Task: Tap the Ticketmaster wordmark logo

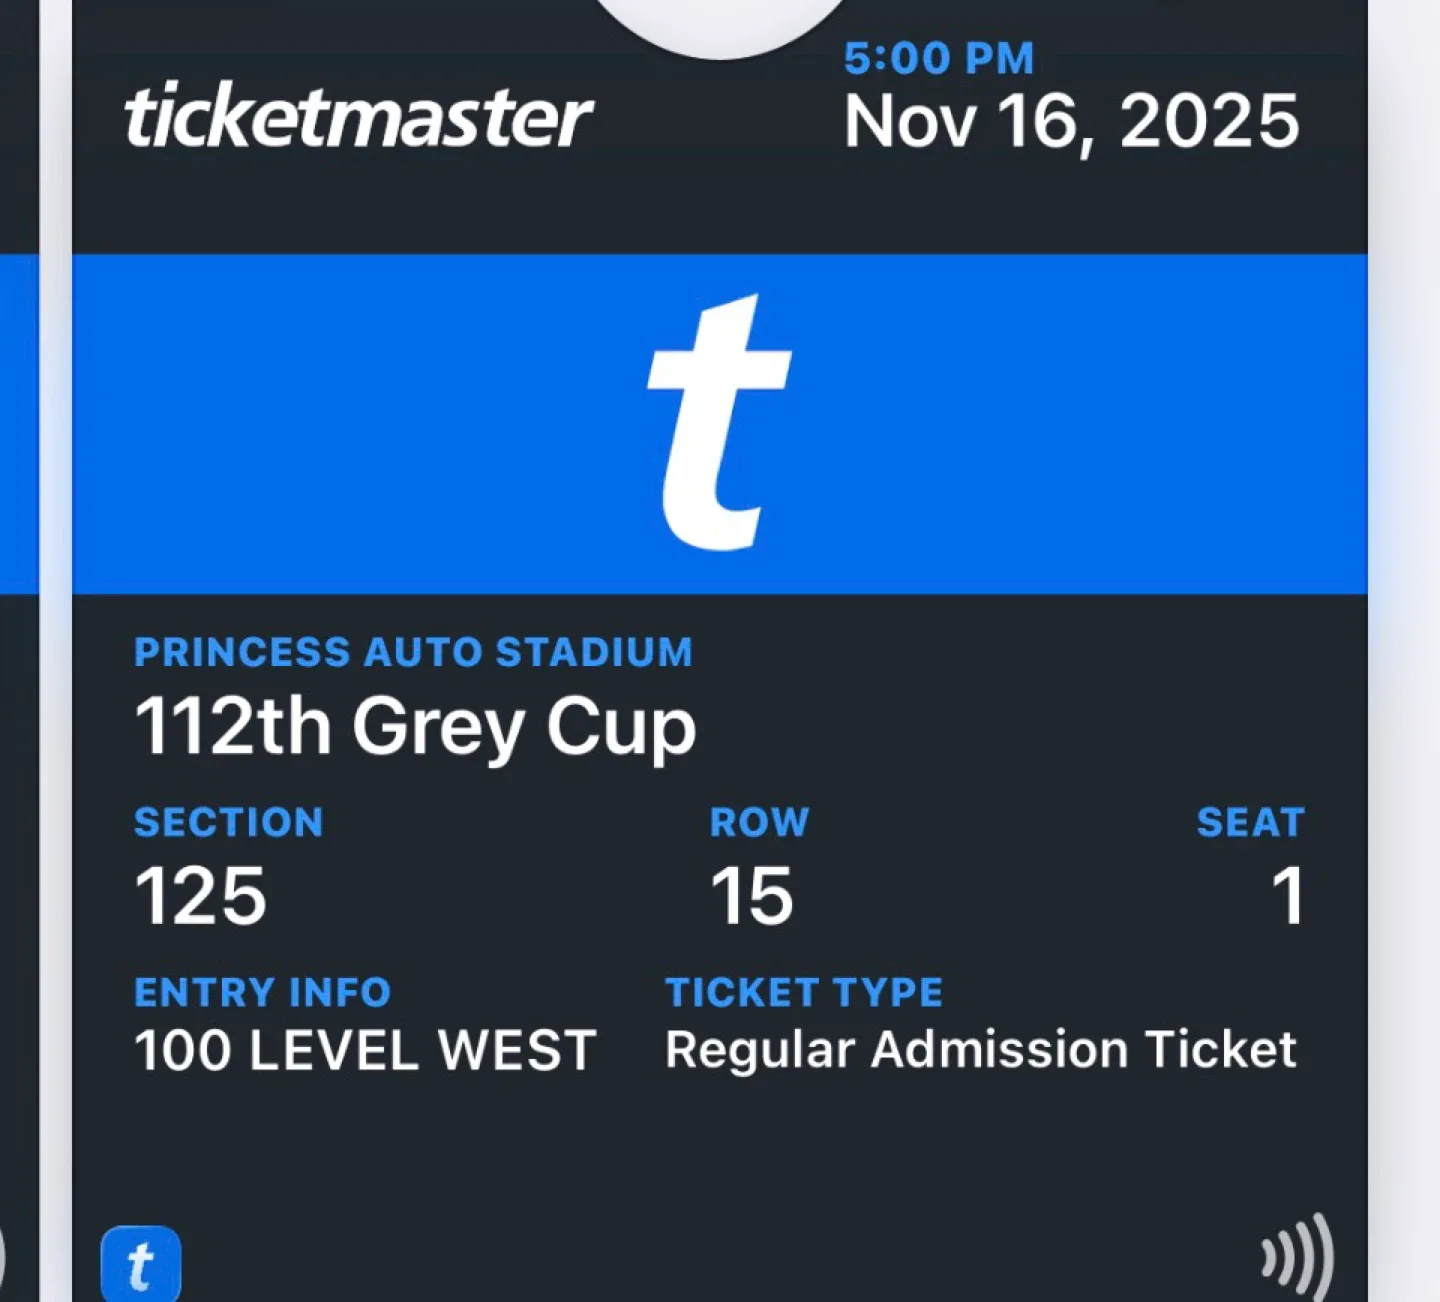Action: (x=358, y=117)
